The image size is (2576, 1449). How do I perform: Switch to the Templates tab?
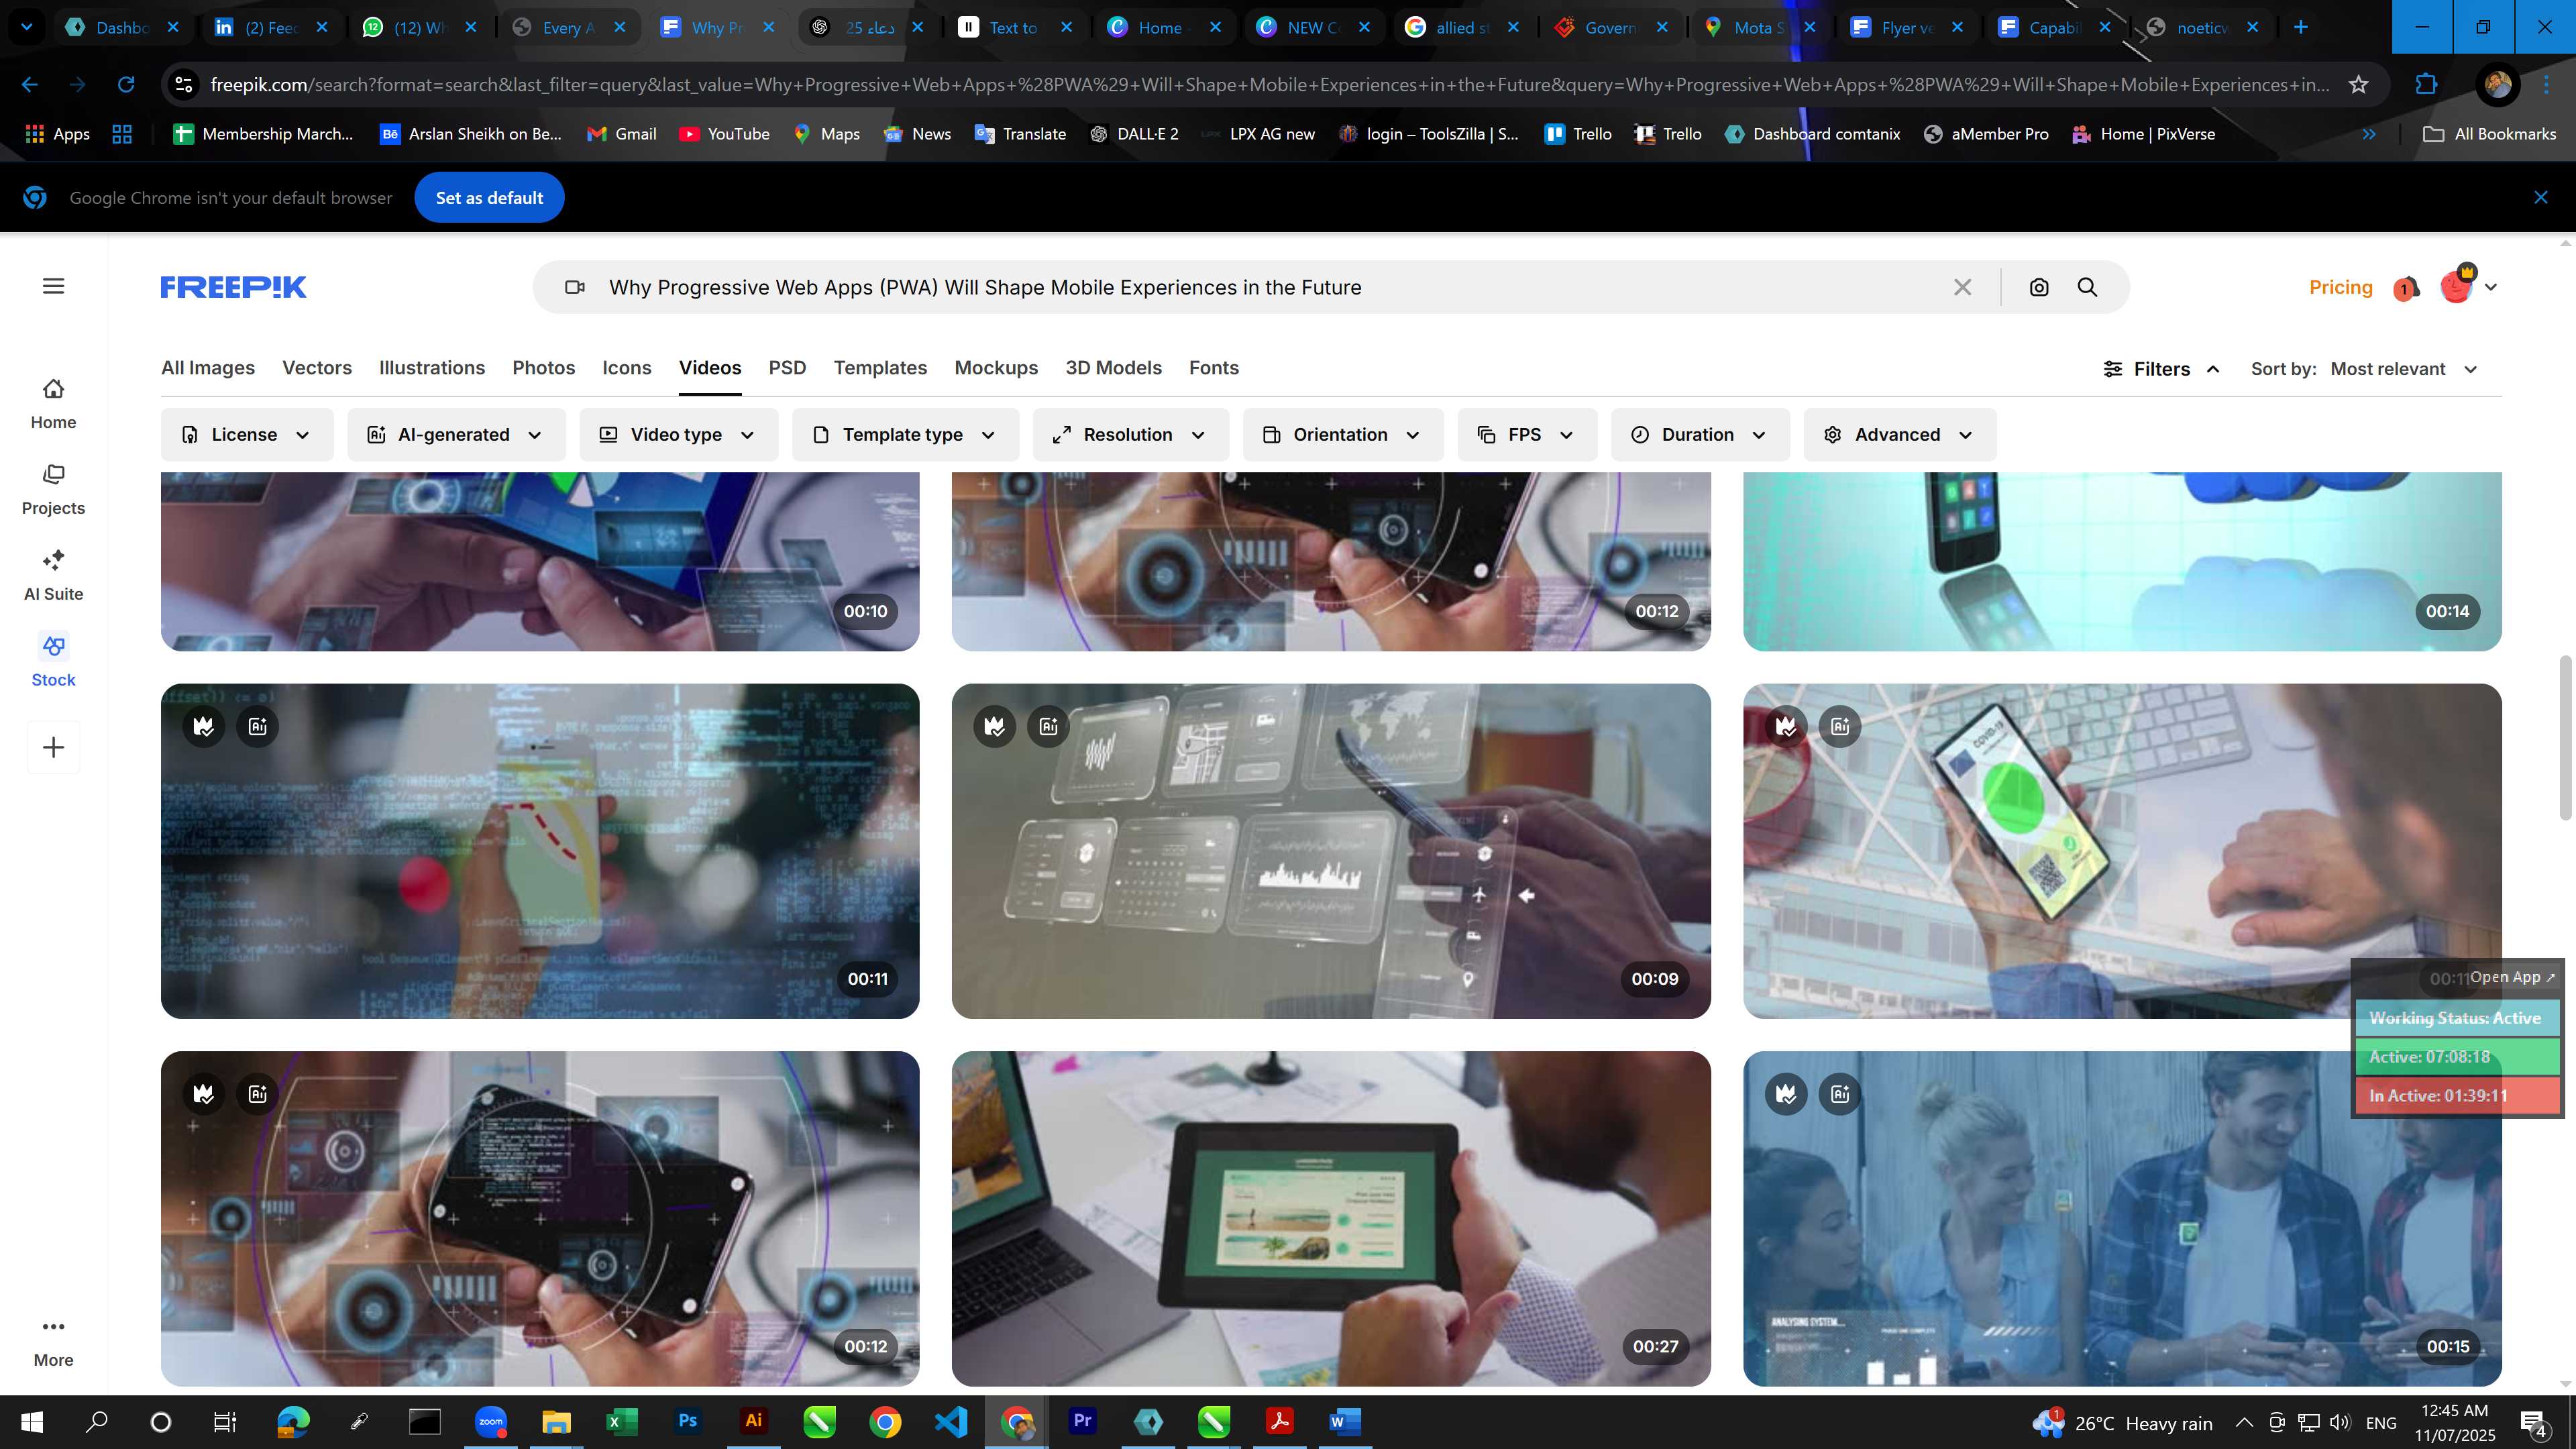click(880, 368)
